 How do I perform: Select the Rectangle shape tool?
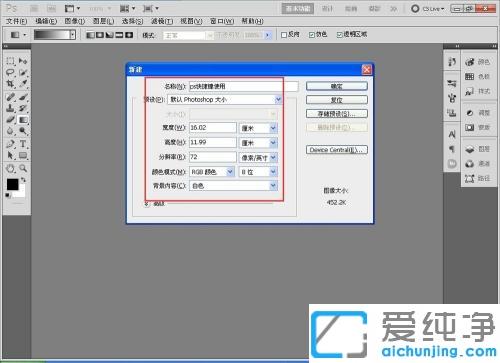click(23, 155)
